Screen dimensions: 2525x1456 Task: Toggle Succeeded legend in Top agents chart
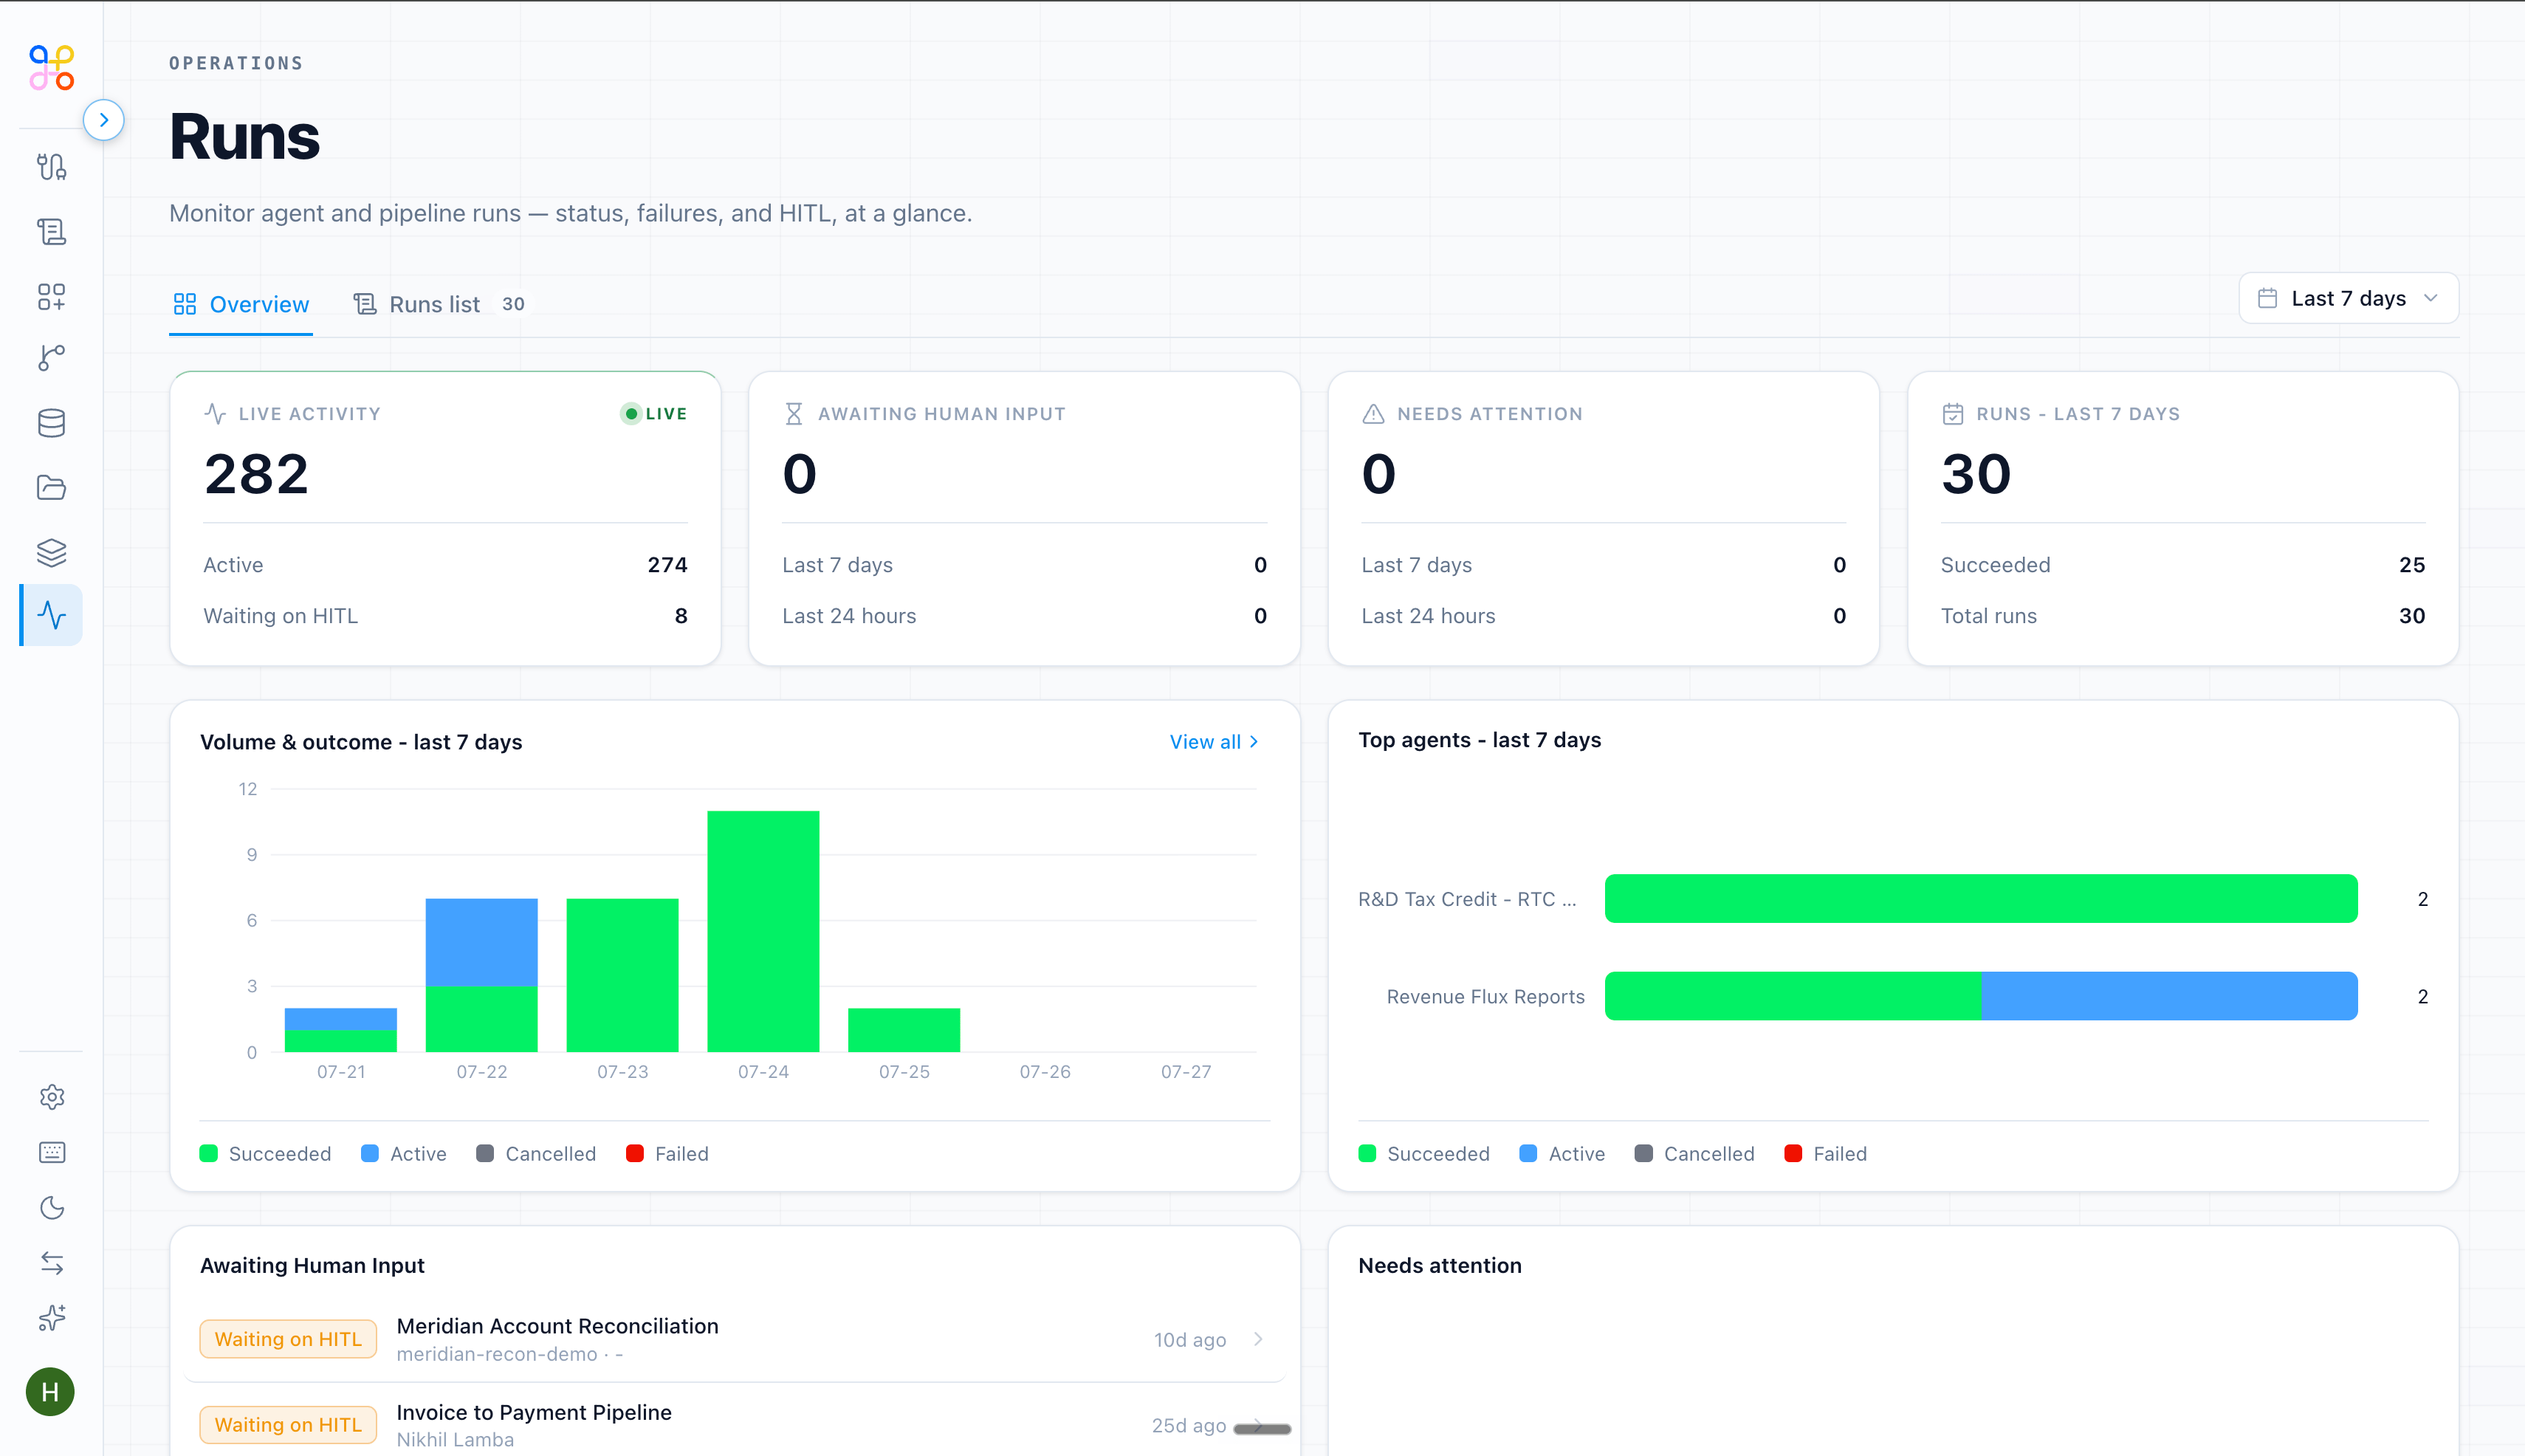1424,1154
